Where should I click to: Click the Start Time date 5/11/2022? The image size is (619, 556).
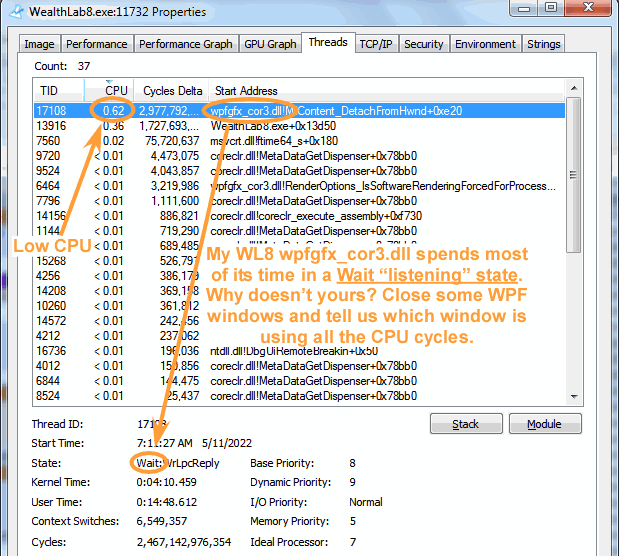click(227, 443)
